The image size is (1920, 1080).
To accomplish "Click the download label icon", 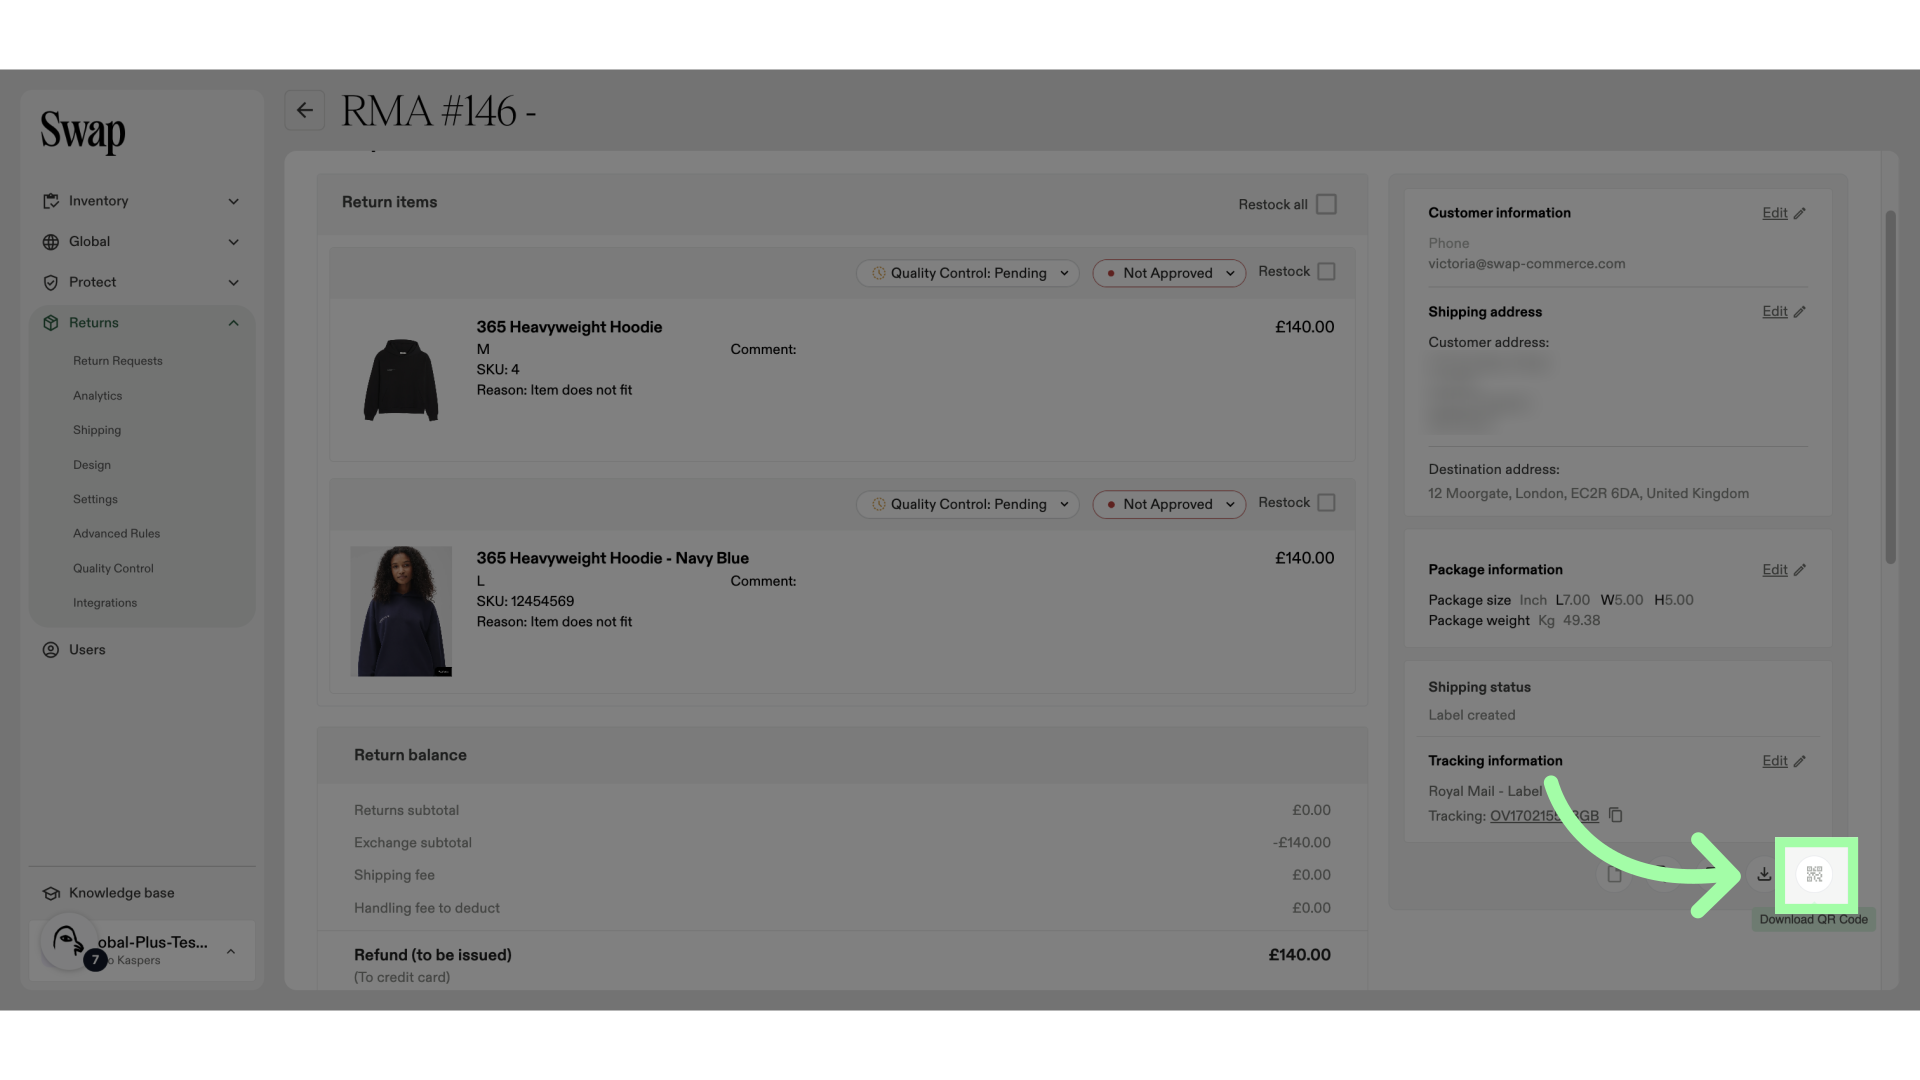I will 1764,874.
